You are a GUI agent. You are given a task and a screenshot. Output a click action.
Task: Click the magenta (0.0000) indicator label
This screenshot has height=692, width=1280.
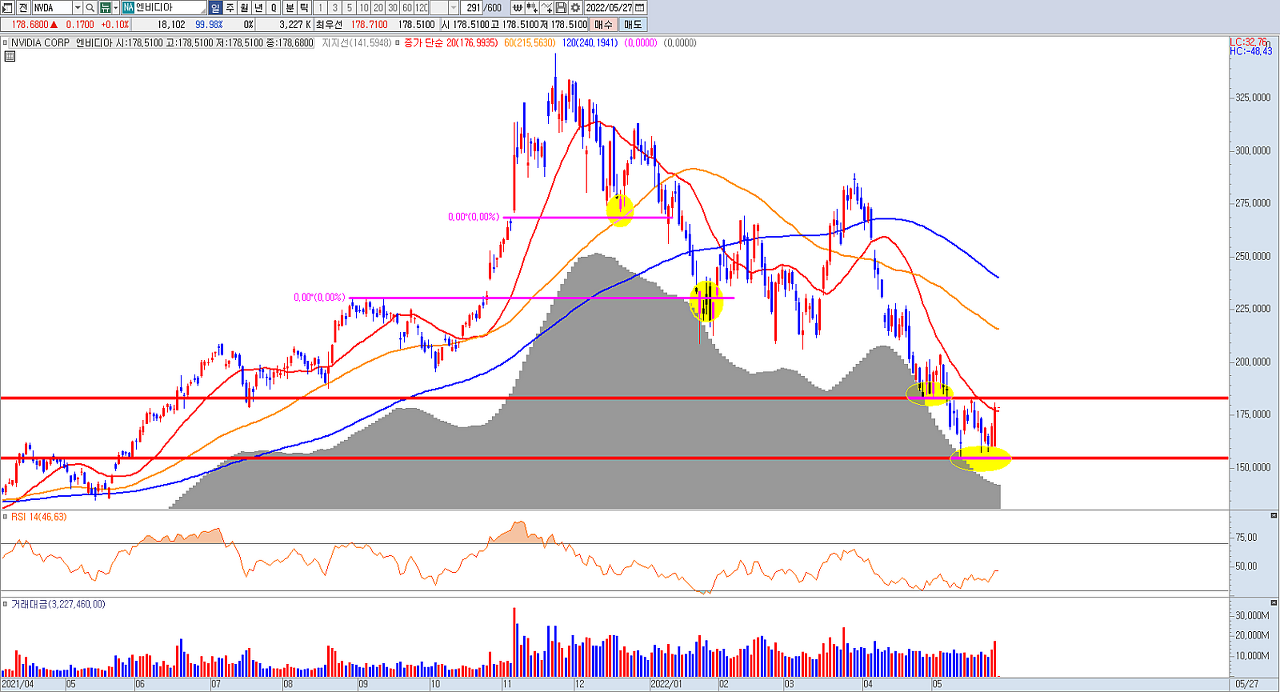642,43
